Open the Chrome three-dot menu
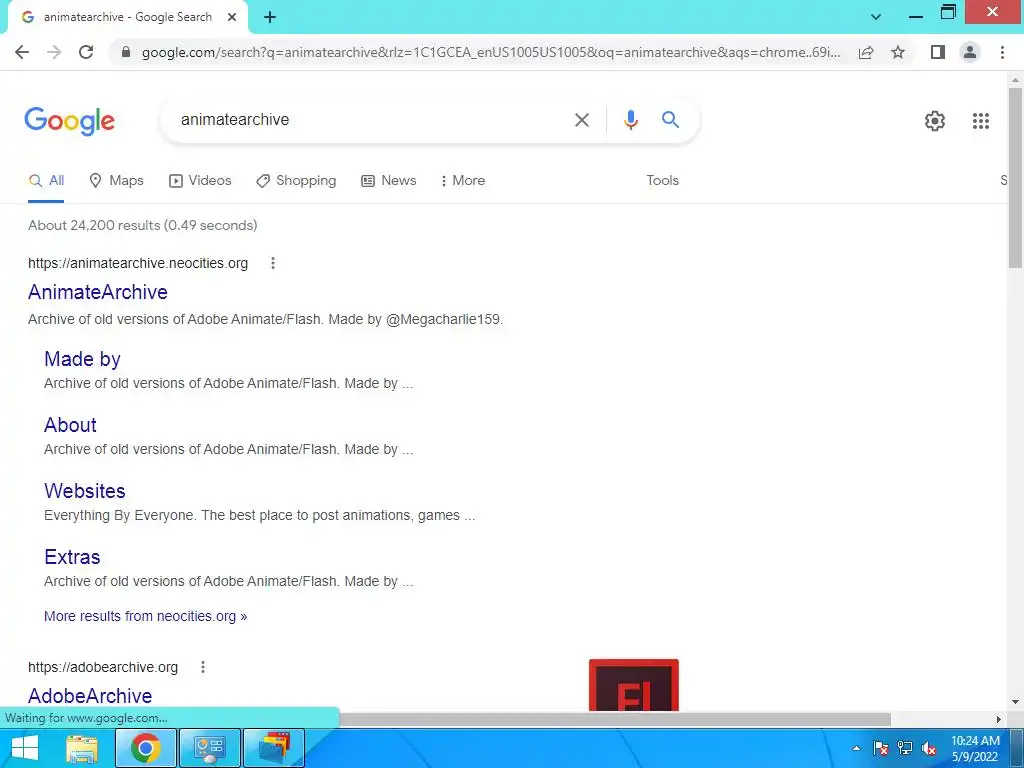This screenshot has height=768, width=1024. pyautogui.click(x=1002, y=52)
